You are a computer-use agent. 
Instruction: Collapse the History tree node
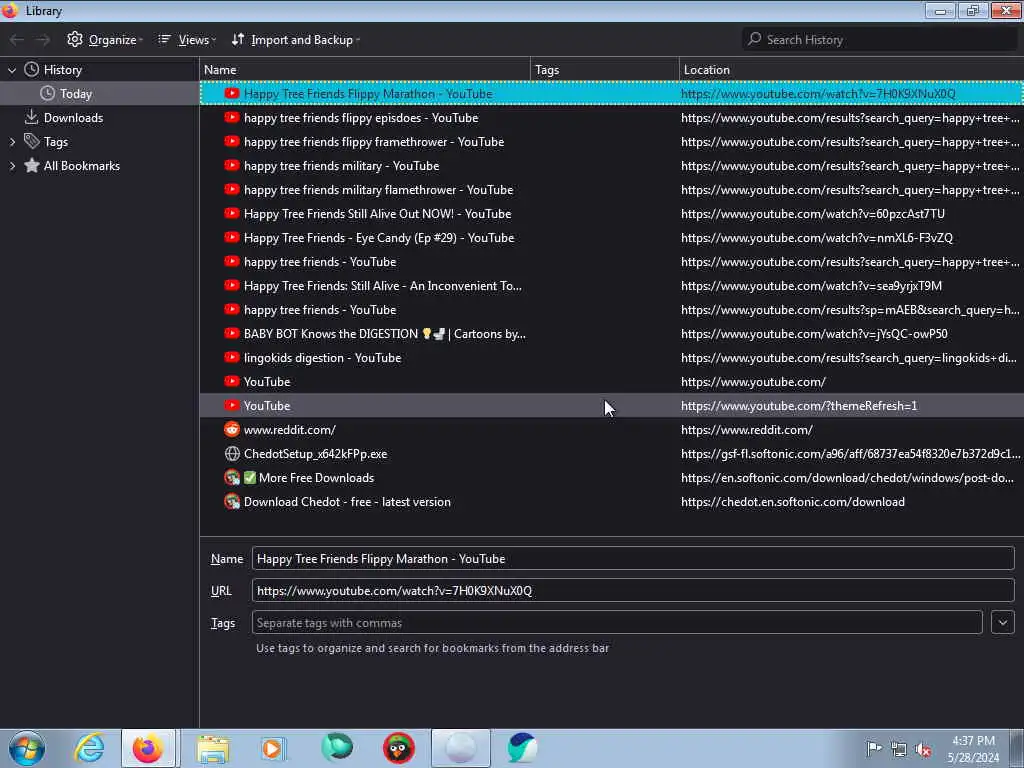(12, 70)
